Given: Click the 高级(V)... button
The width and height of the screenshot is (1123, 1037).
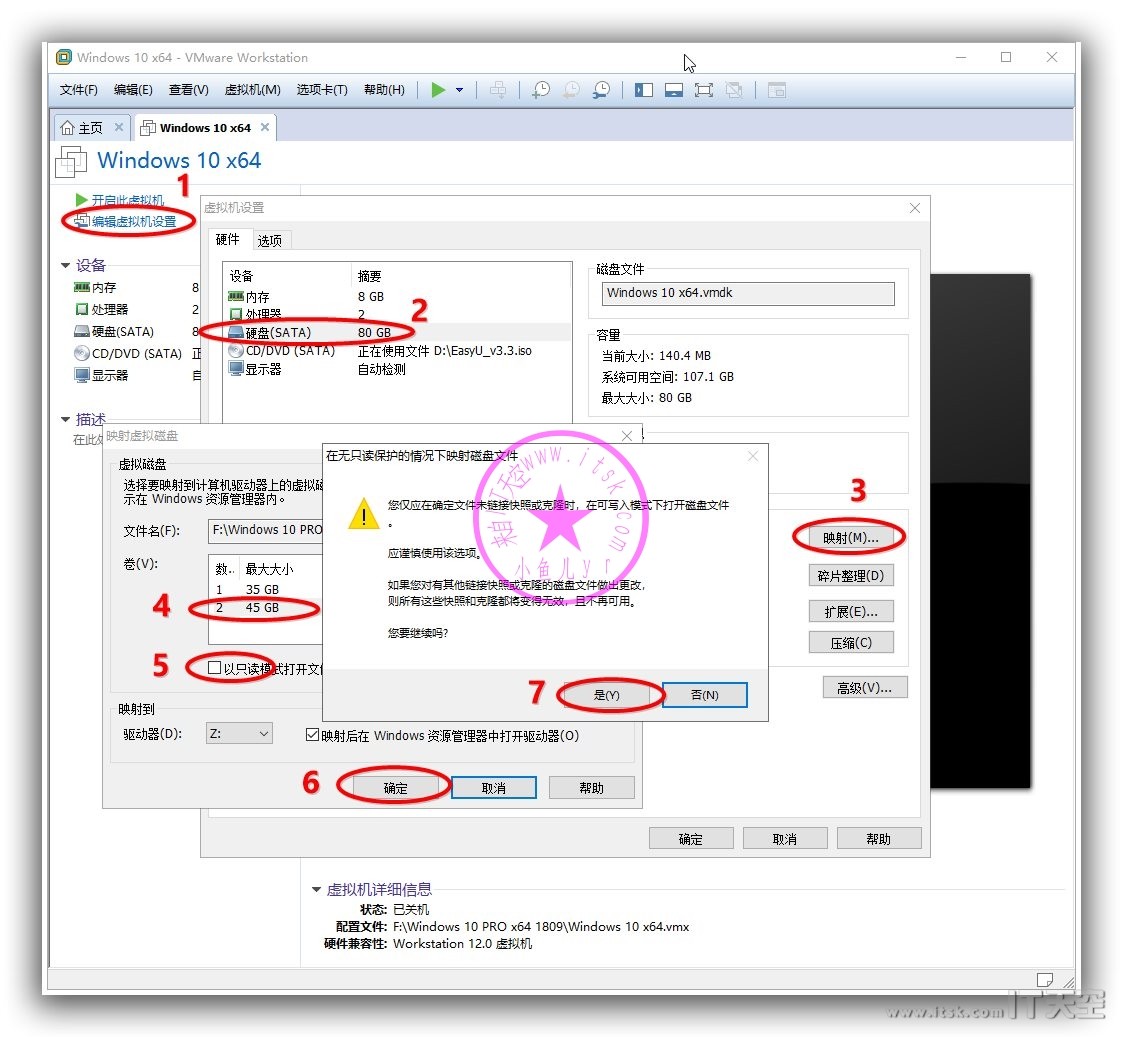Looking at the screenshot, I should pyautogui.click(x=865, y=688).
